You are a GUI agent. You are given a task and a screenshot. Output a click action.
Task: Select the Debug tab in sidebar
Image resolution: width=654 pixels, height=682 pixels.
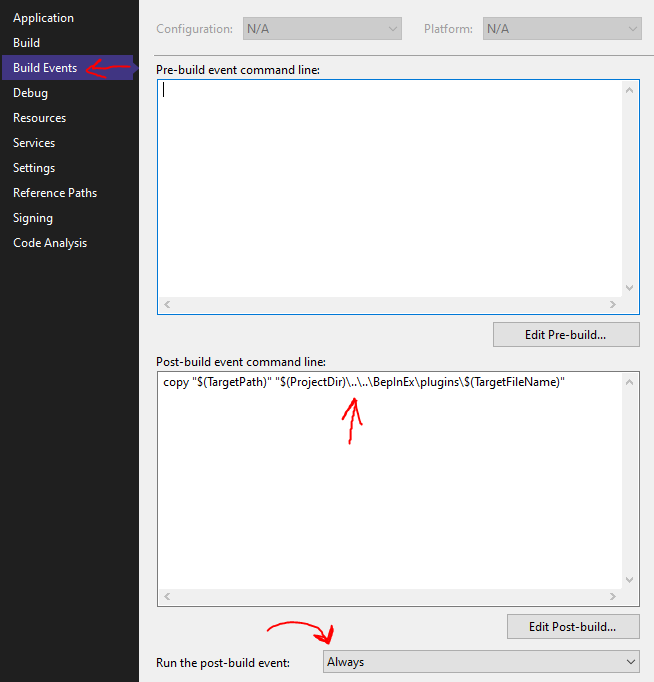pos(30,93)
